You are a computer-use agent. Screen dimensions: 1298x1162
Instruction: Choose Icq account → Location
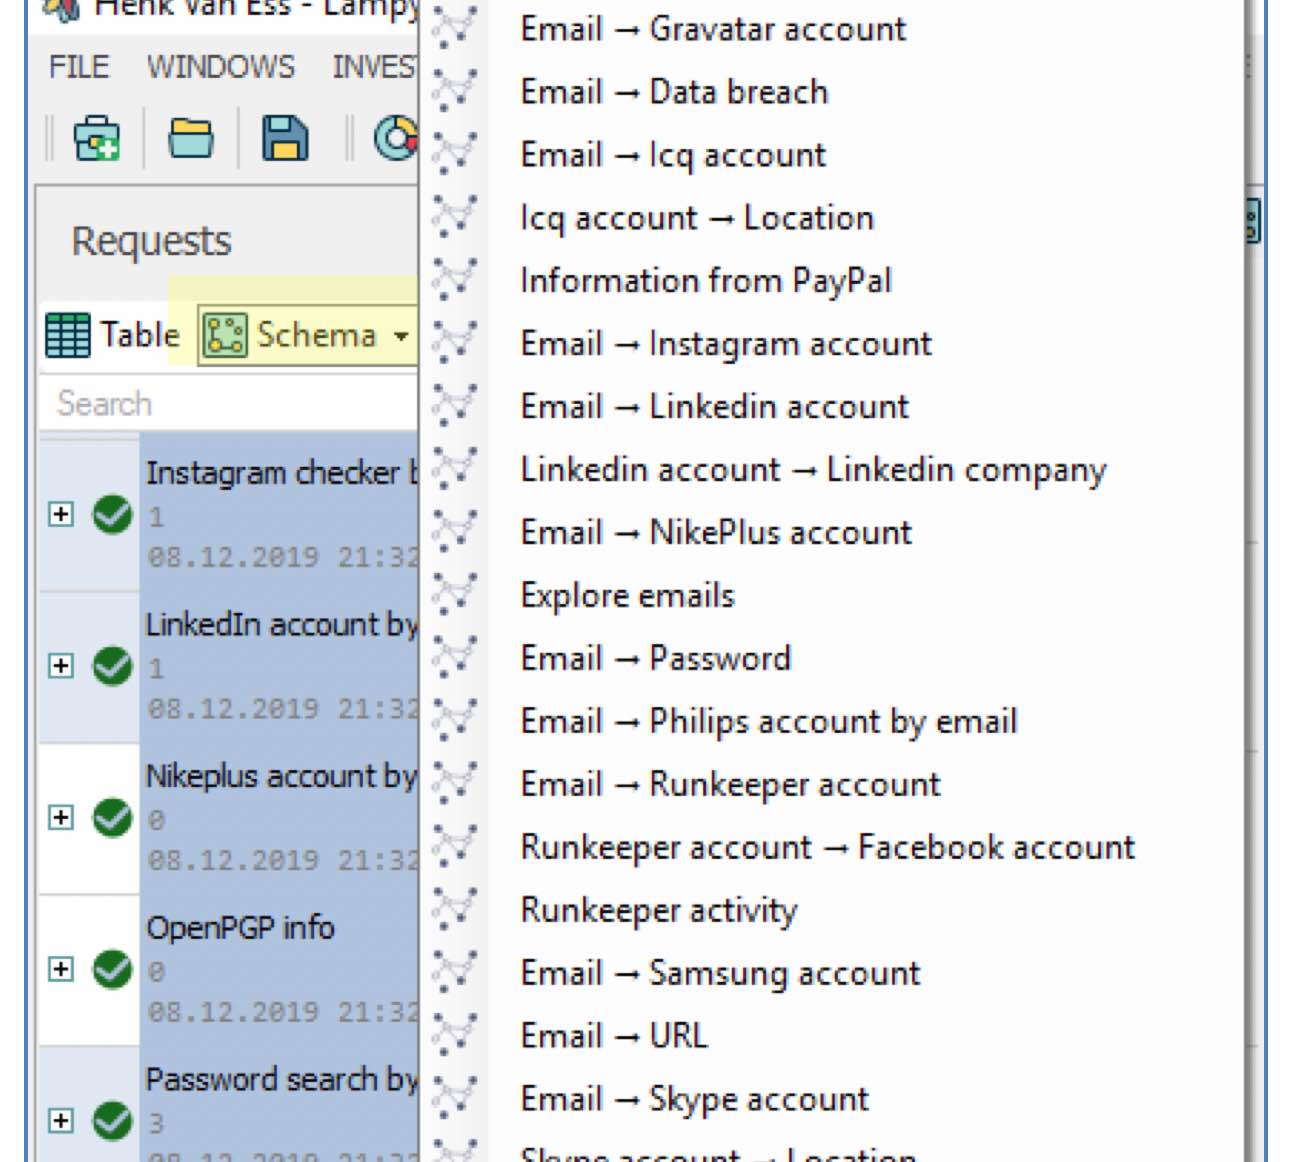click(697, 218)
